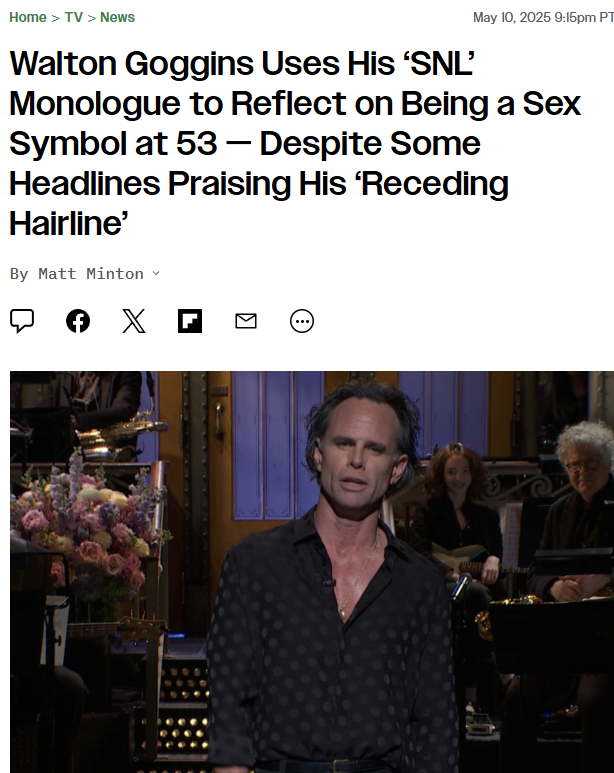The image size is (614, 773).
Task: Click the flower bouquet in the photo
Action: (89, 523)
